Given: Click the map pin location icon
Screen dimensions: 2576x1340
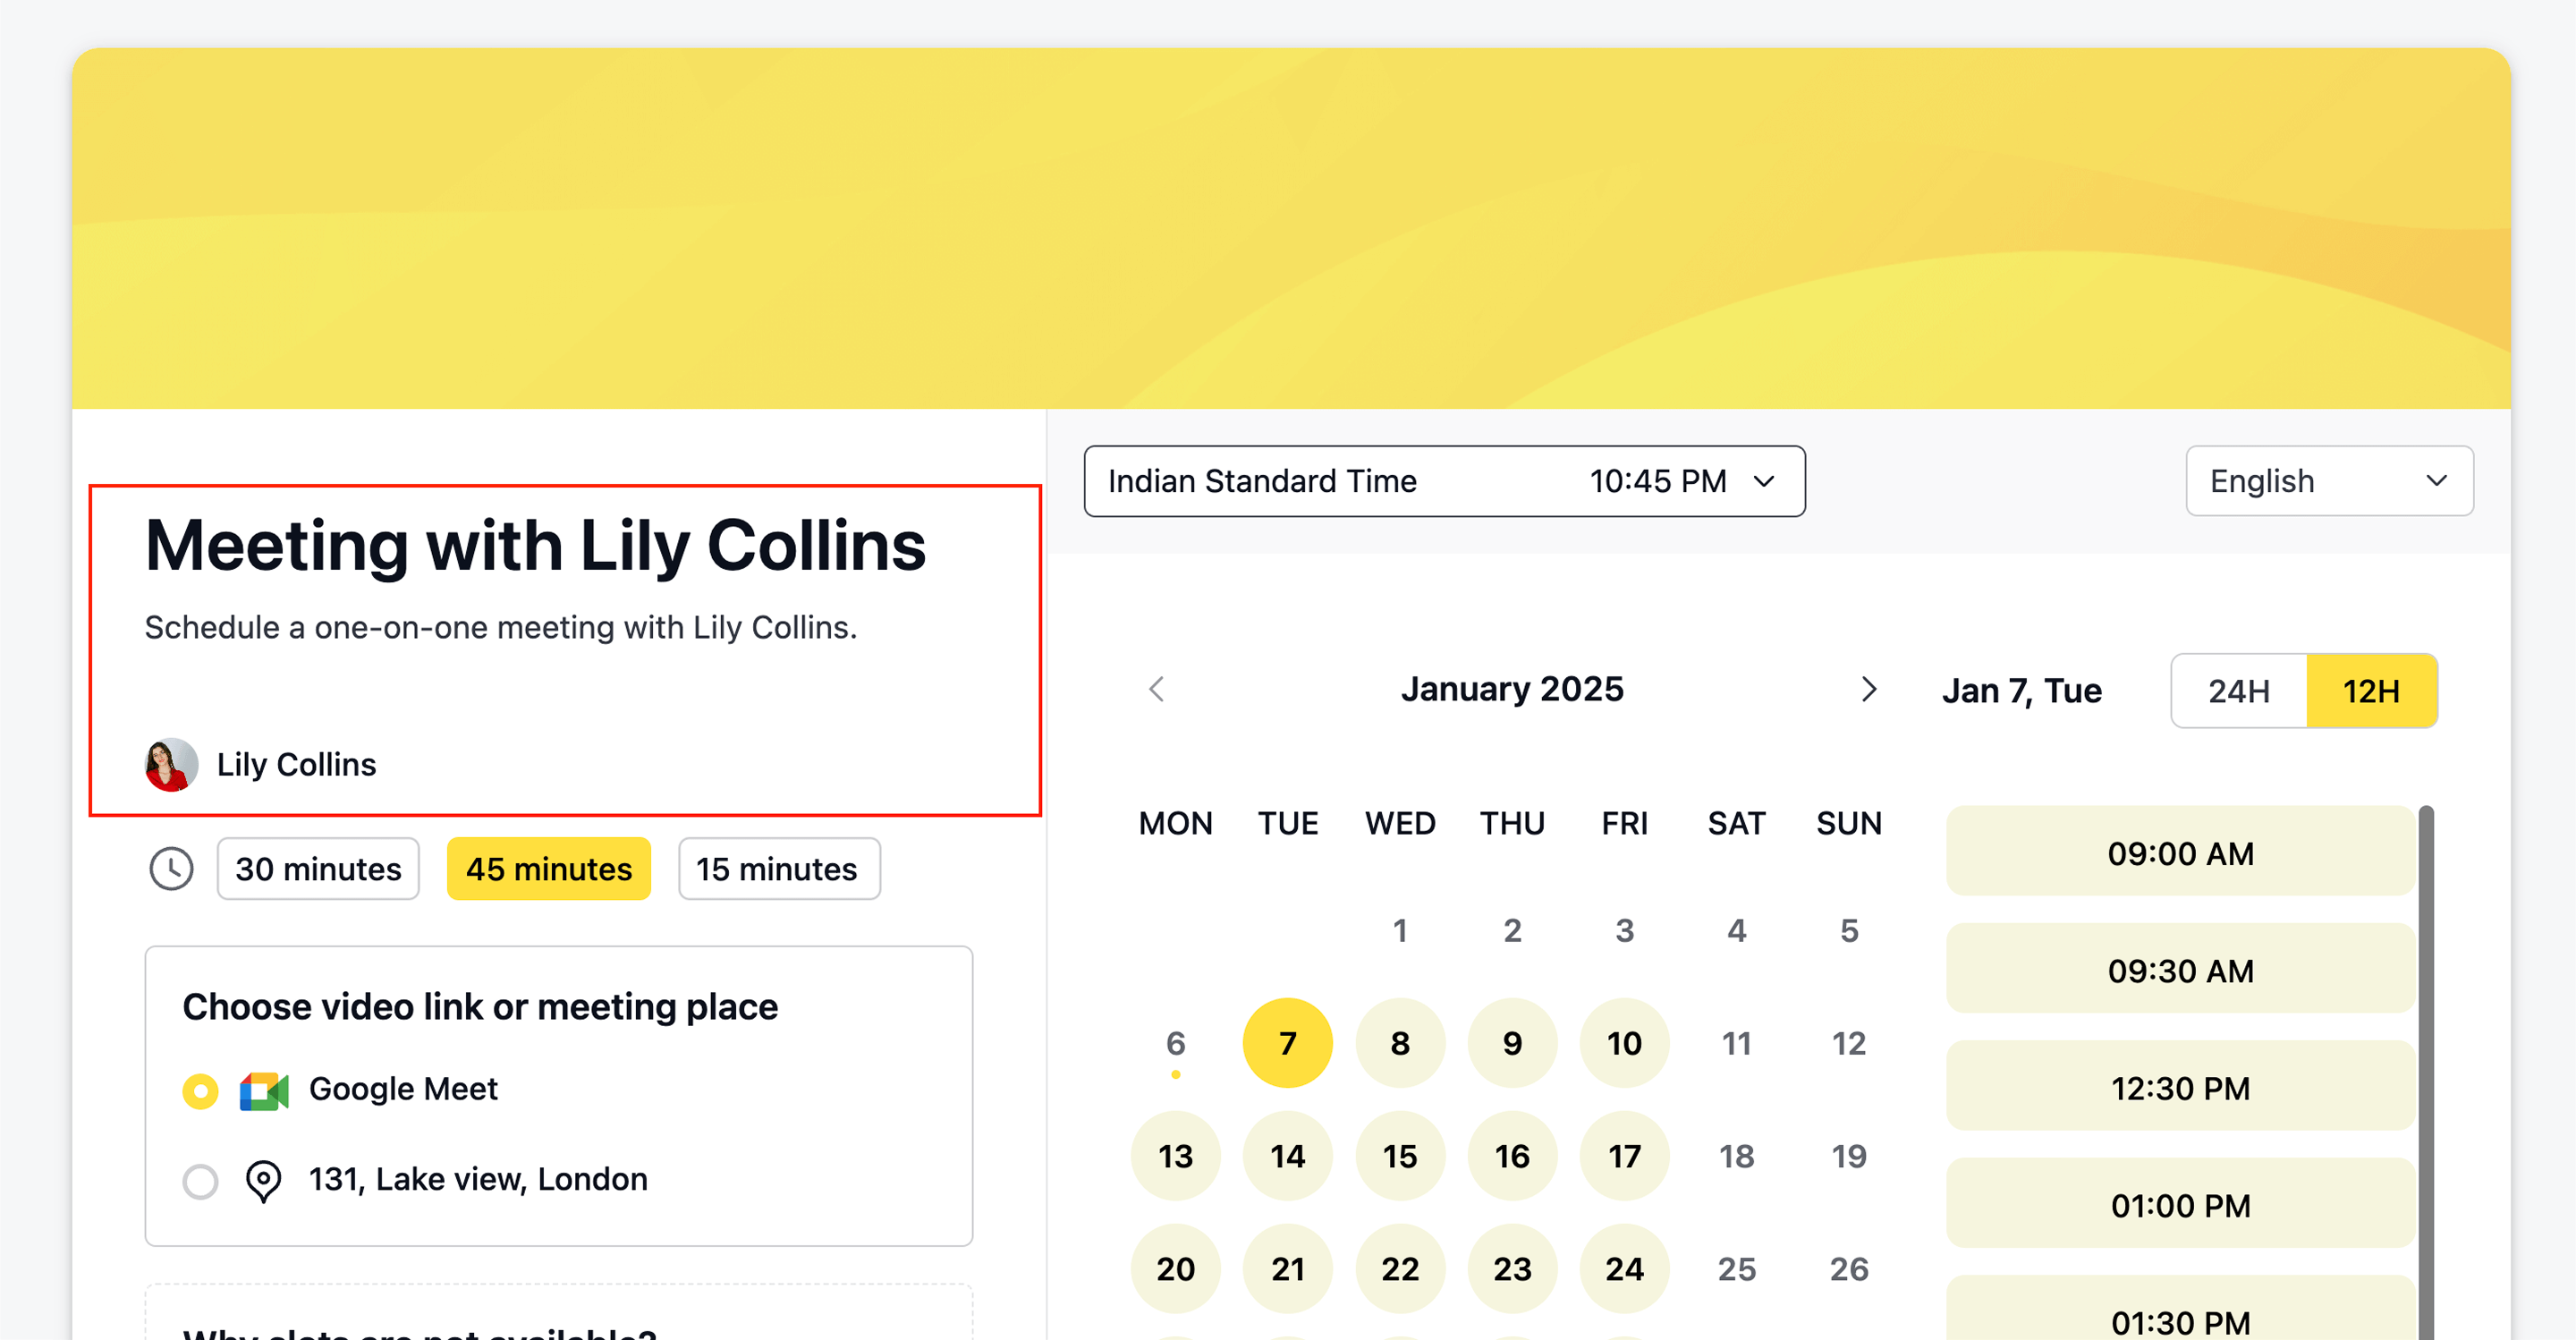Looking at the screenshot, I should click(x=264, y=1180).
